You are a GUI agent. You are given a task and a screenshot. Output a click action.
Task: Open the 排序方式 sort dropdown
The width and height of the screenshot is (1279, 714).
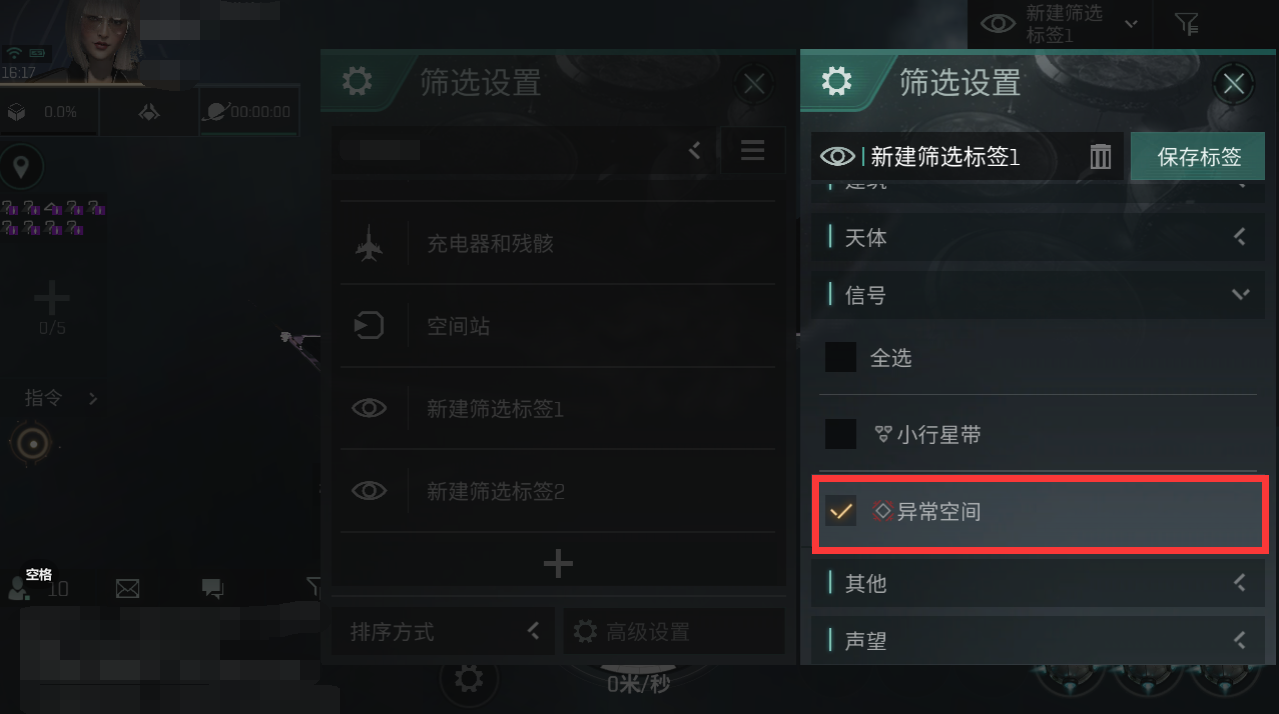coord(443,632)
